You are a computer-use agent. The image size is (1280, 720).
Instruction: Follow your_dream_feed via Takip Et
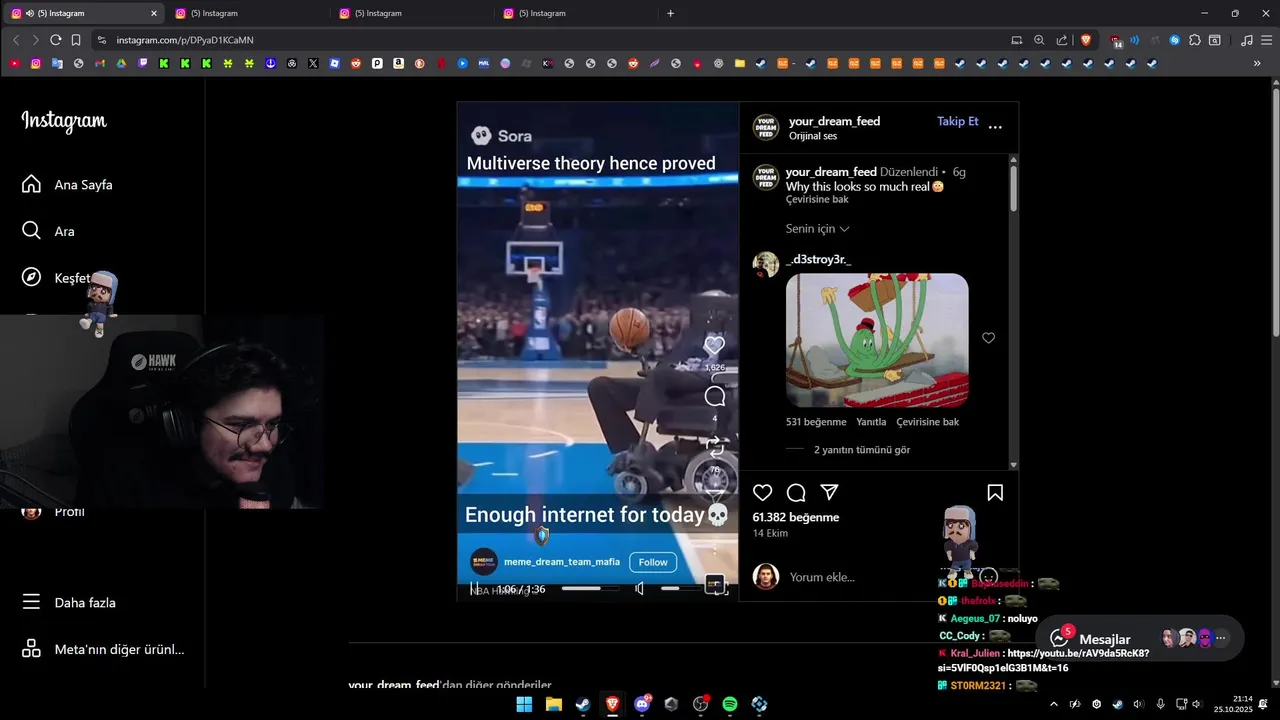tap(957, 121)
